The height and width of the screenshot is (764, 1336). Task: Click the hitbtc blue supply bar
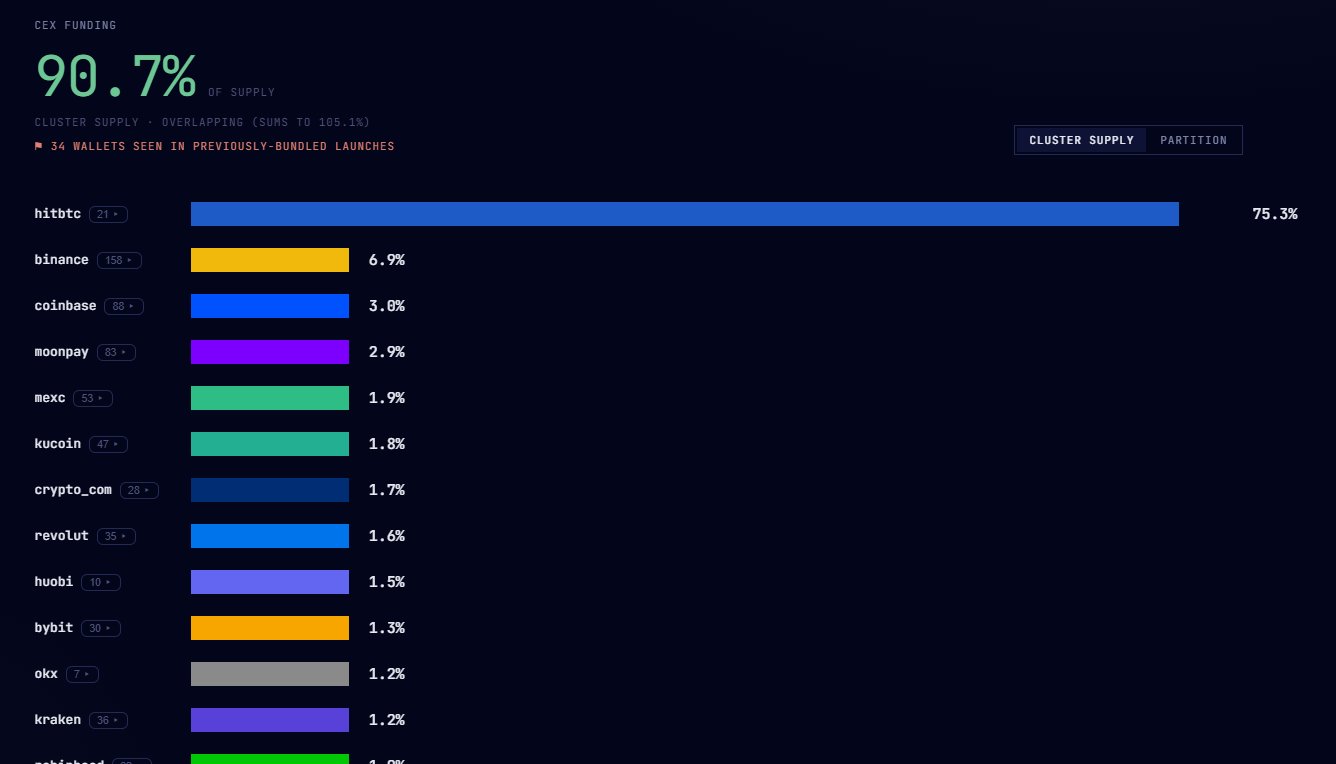685,214
